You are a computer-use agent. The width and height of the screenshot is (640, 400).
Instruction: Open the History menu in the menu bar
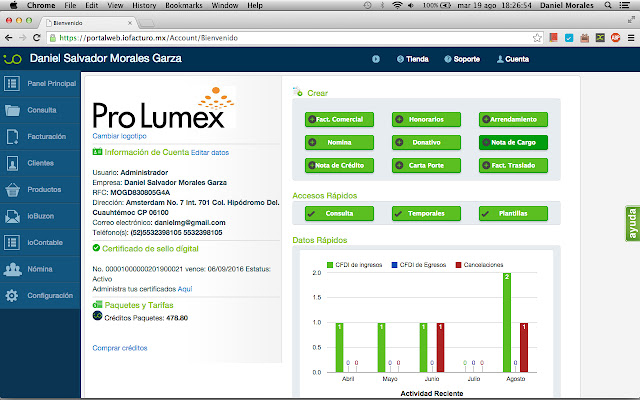(x=144, y=5)
